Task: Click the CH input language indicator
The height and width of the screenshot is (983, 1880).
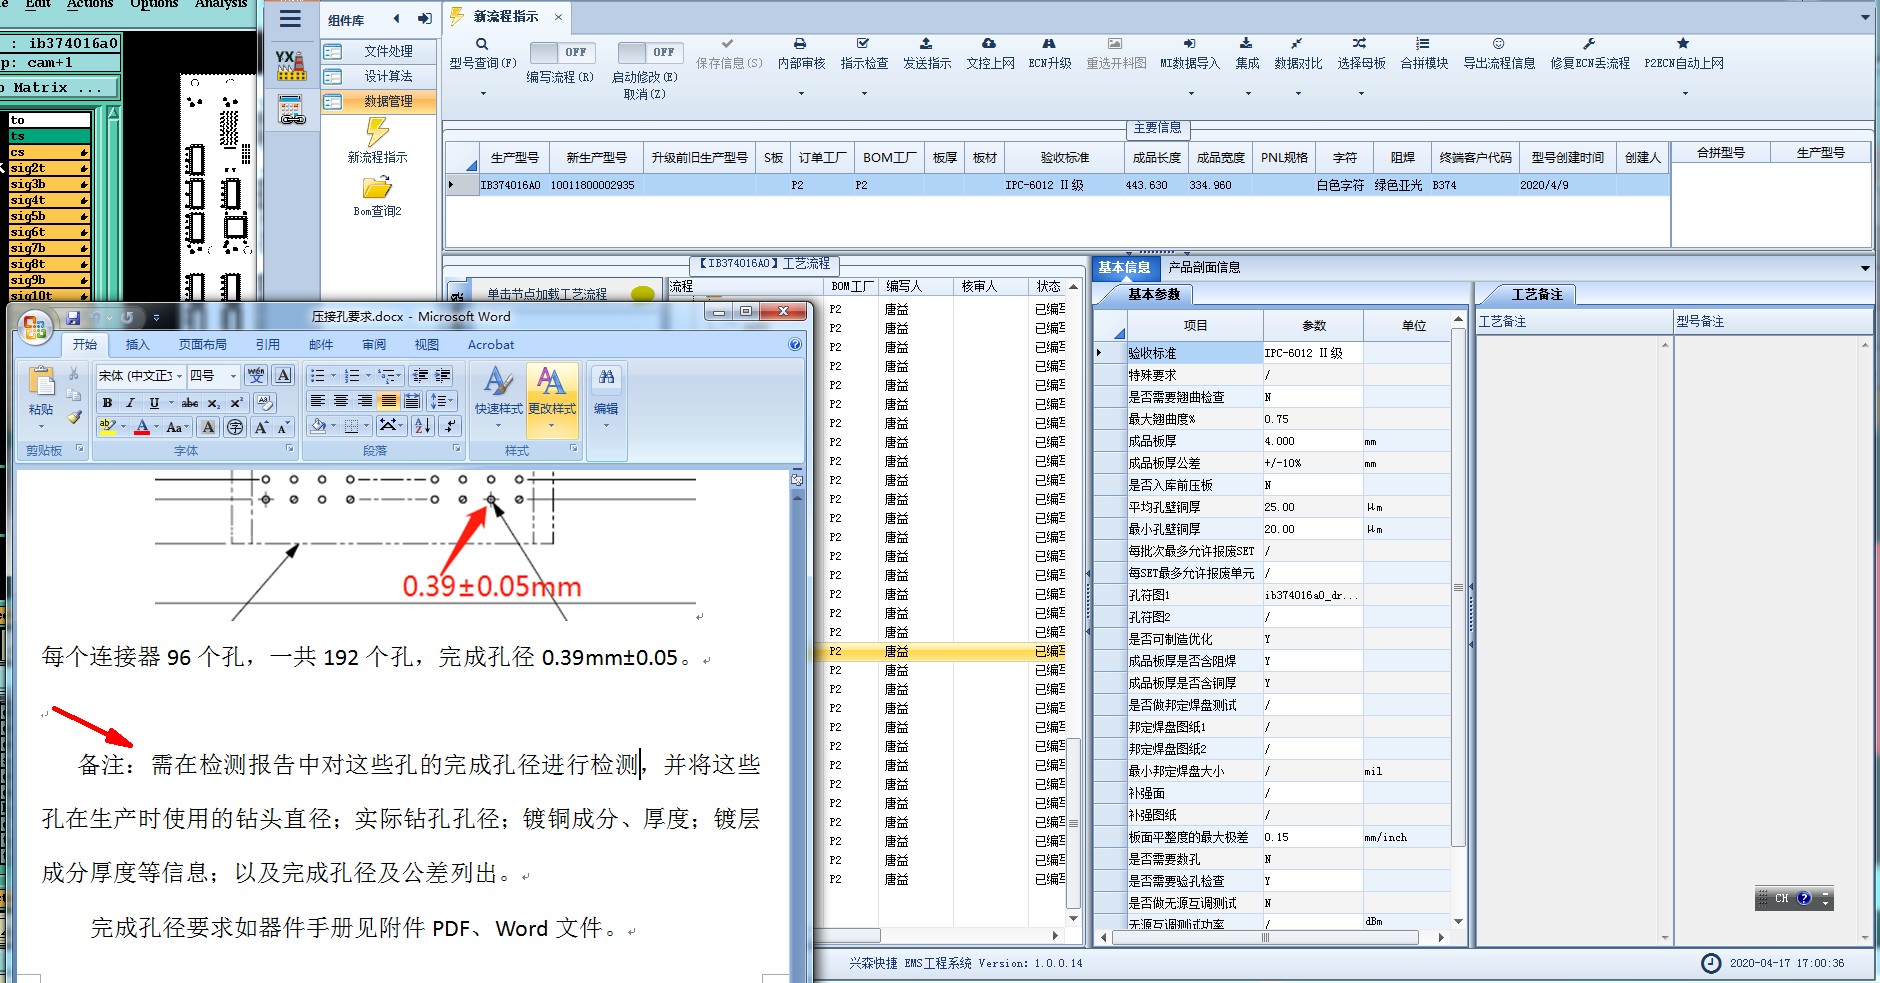Action: 1781,898
